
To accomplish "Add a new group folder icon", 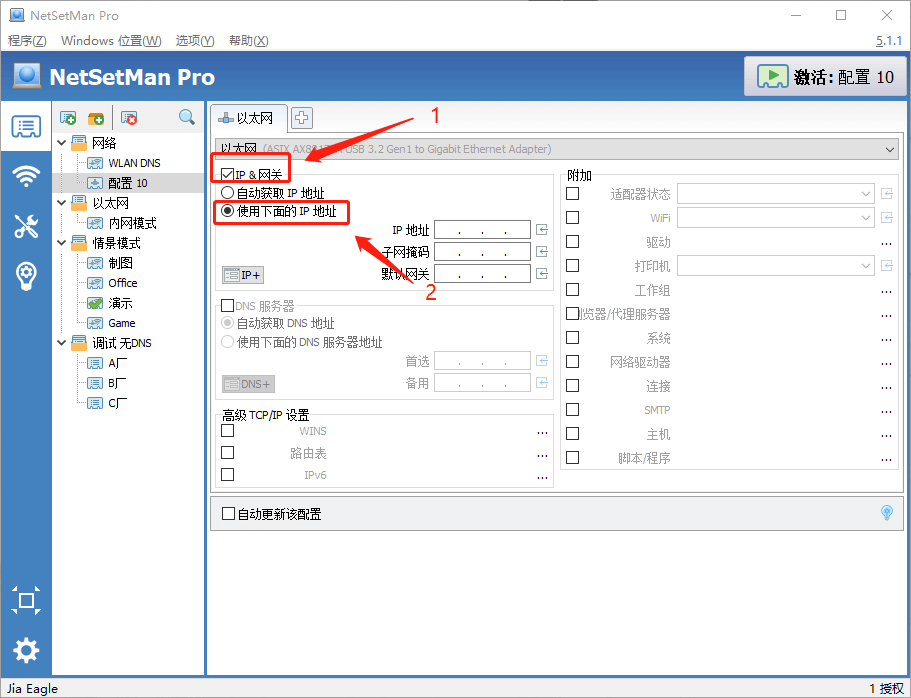I will (96, 118).
